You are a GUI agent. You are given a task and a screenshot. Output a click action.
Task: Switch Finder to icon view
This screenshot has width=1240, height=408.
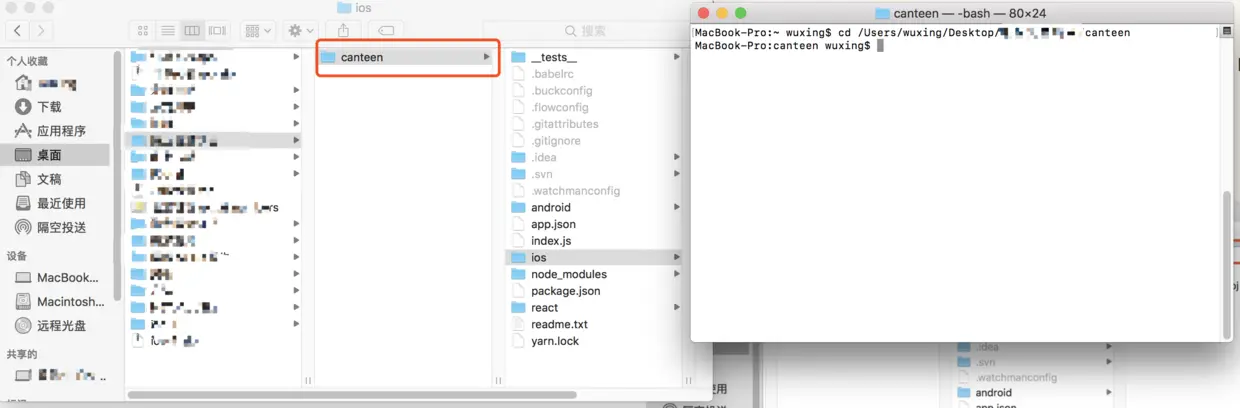point(143,31)
